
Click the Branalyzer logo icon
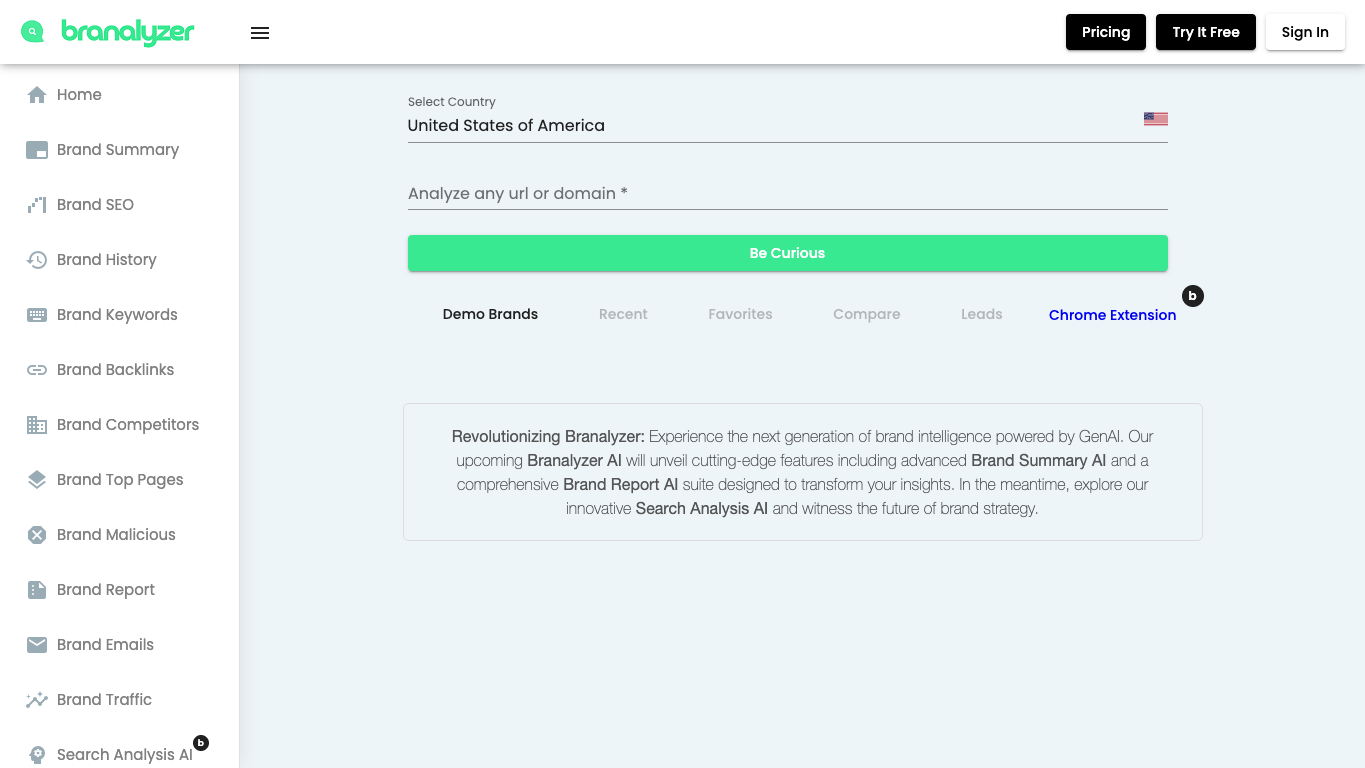[x=33, y=32]
